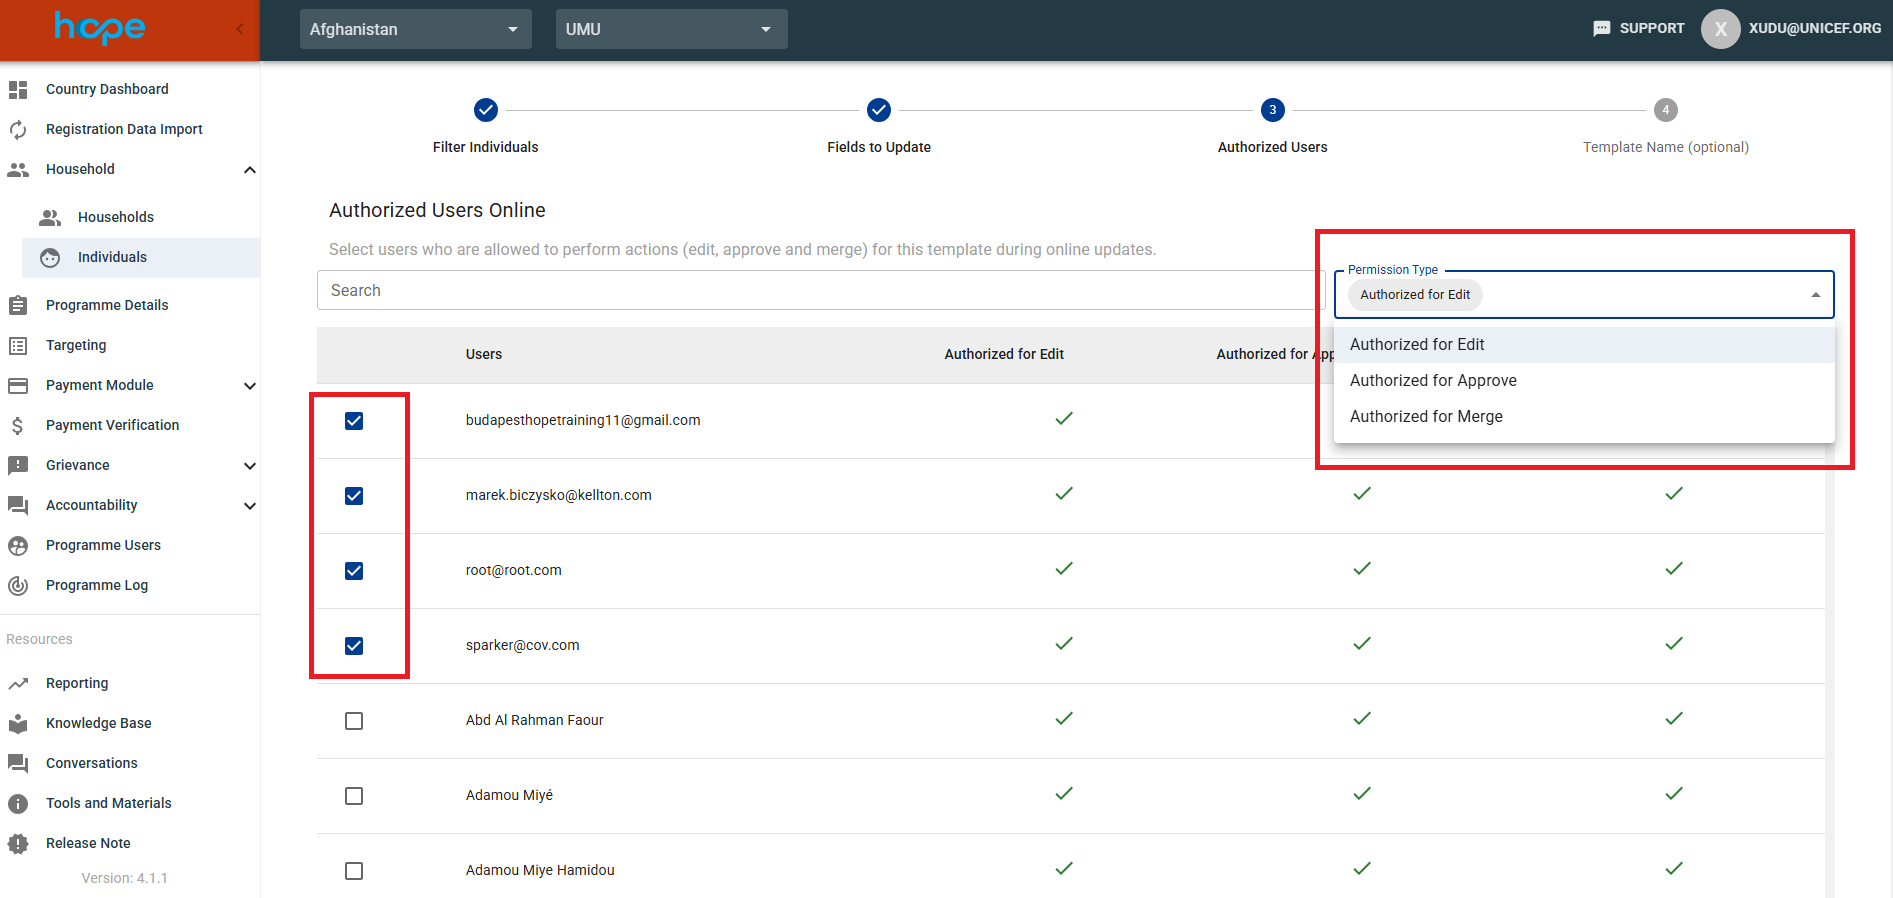Select Authorized for Approve option
Screen dimensions: 1893x898
coord(1433,381)
